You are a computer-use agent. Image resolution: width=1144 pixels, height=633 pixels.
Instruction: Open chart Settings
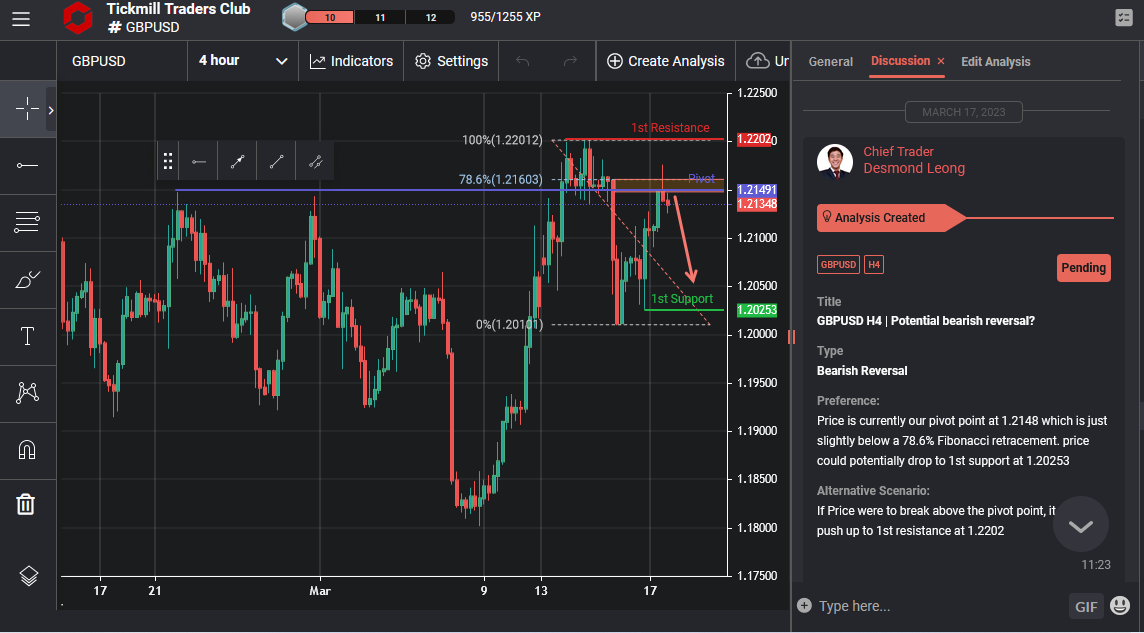(x=451, y=61)
